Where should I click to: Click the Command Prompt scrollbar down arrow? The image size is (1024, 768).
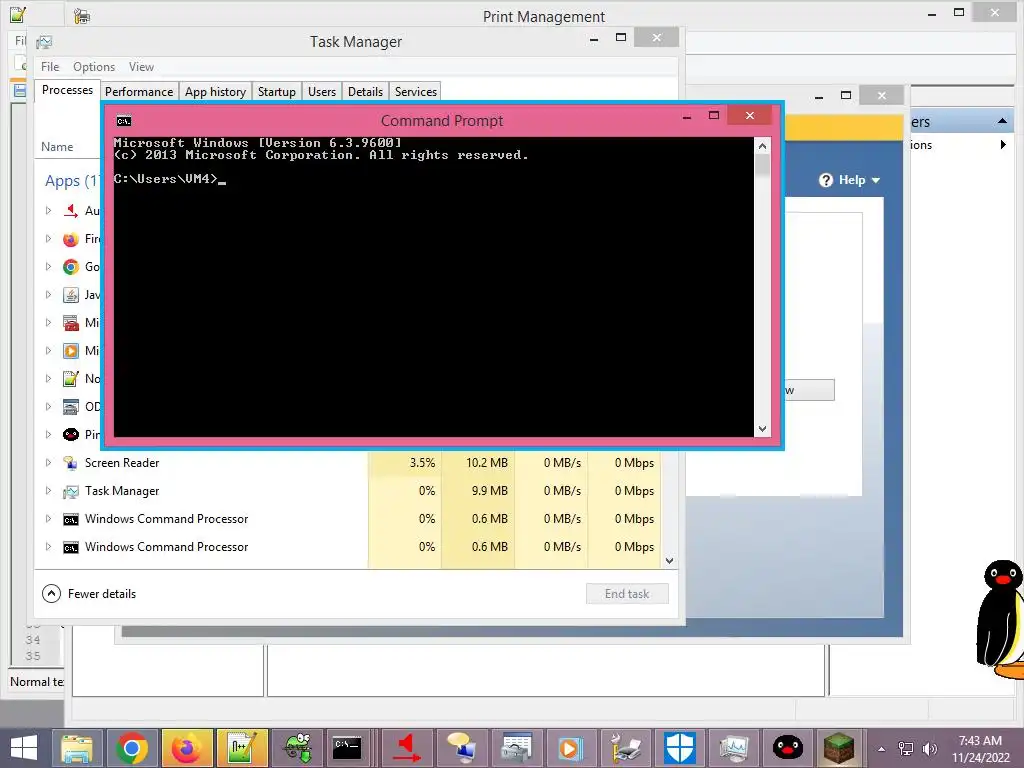coord(762,429)
